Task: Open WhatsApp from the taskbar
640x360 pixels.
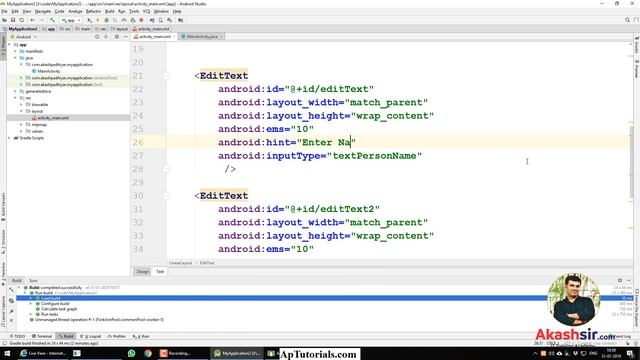Action: (131, 353)
